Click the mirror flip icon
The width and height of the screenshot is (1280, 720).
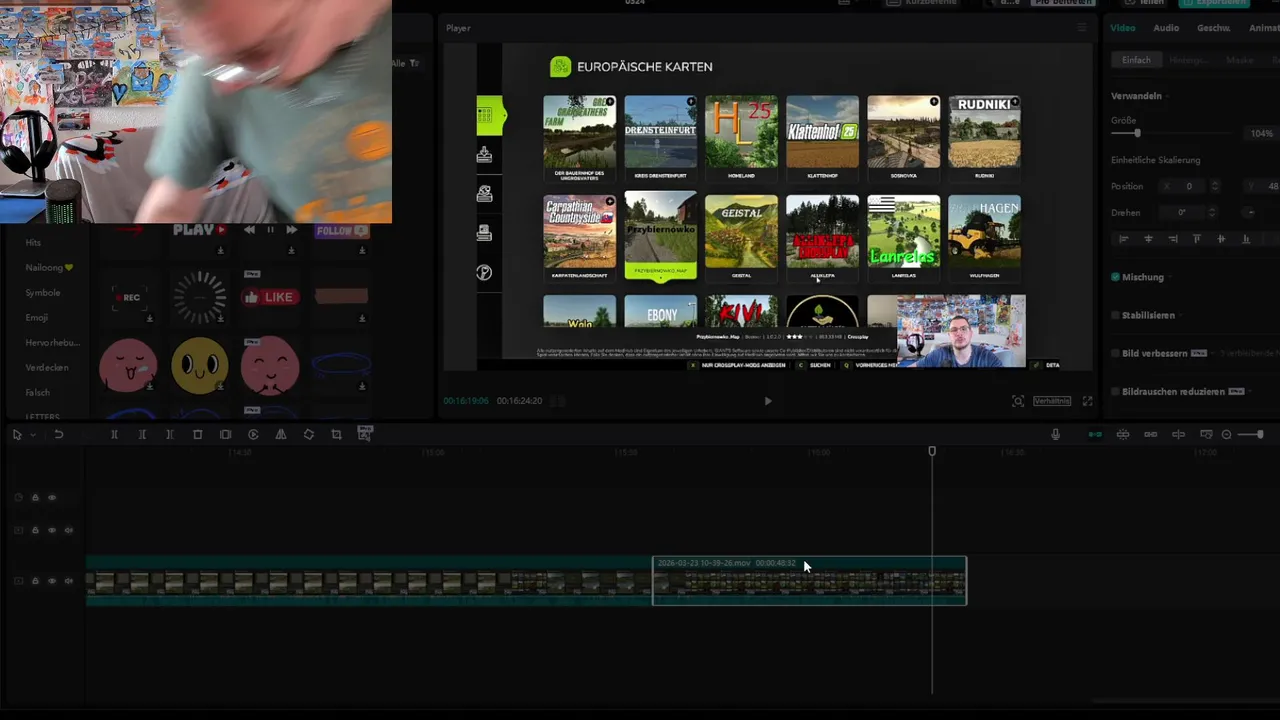[281, 435]
